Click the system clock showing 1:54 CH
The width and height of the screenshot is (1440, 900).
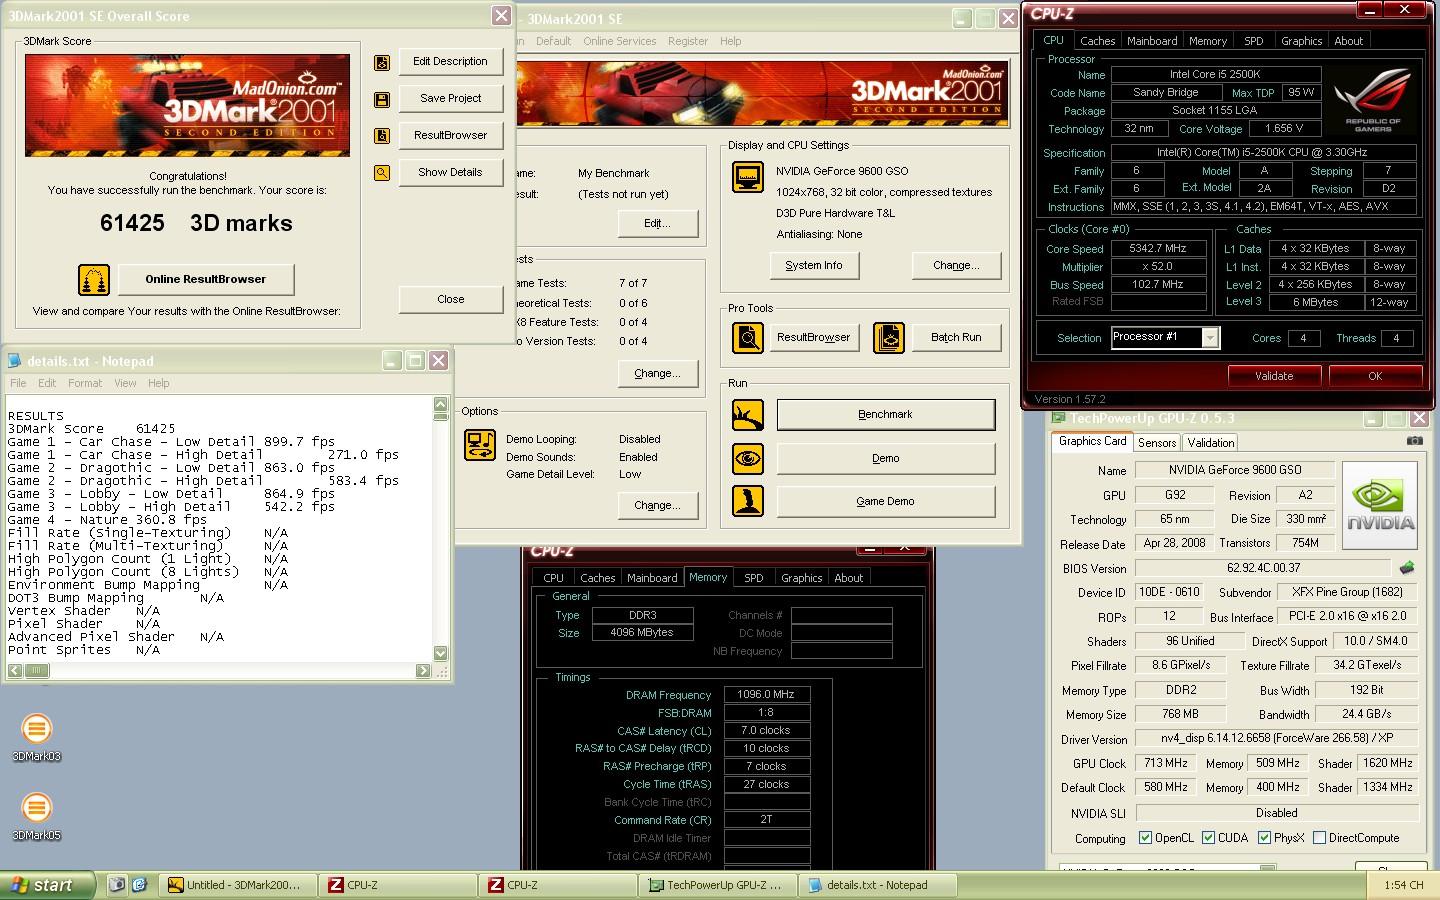(1403, 885)
